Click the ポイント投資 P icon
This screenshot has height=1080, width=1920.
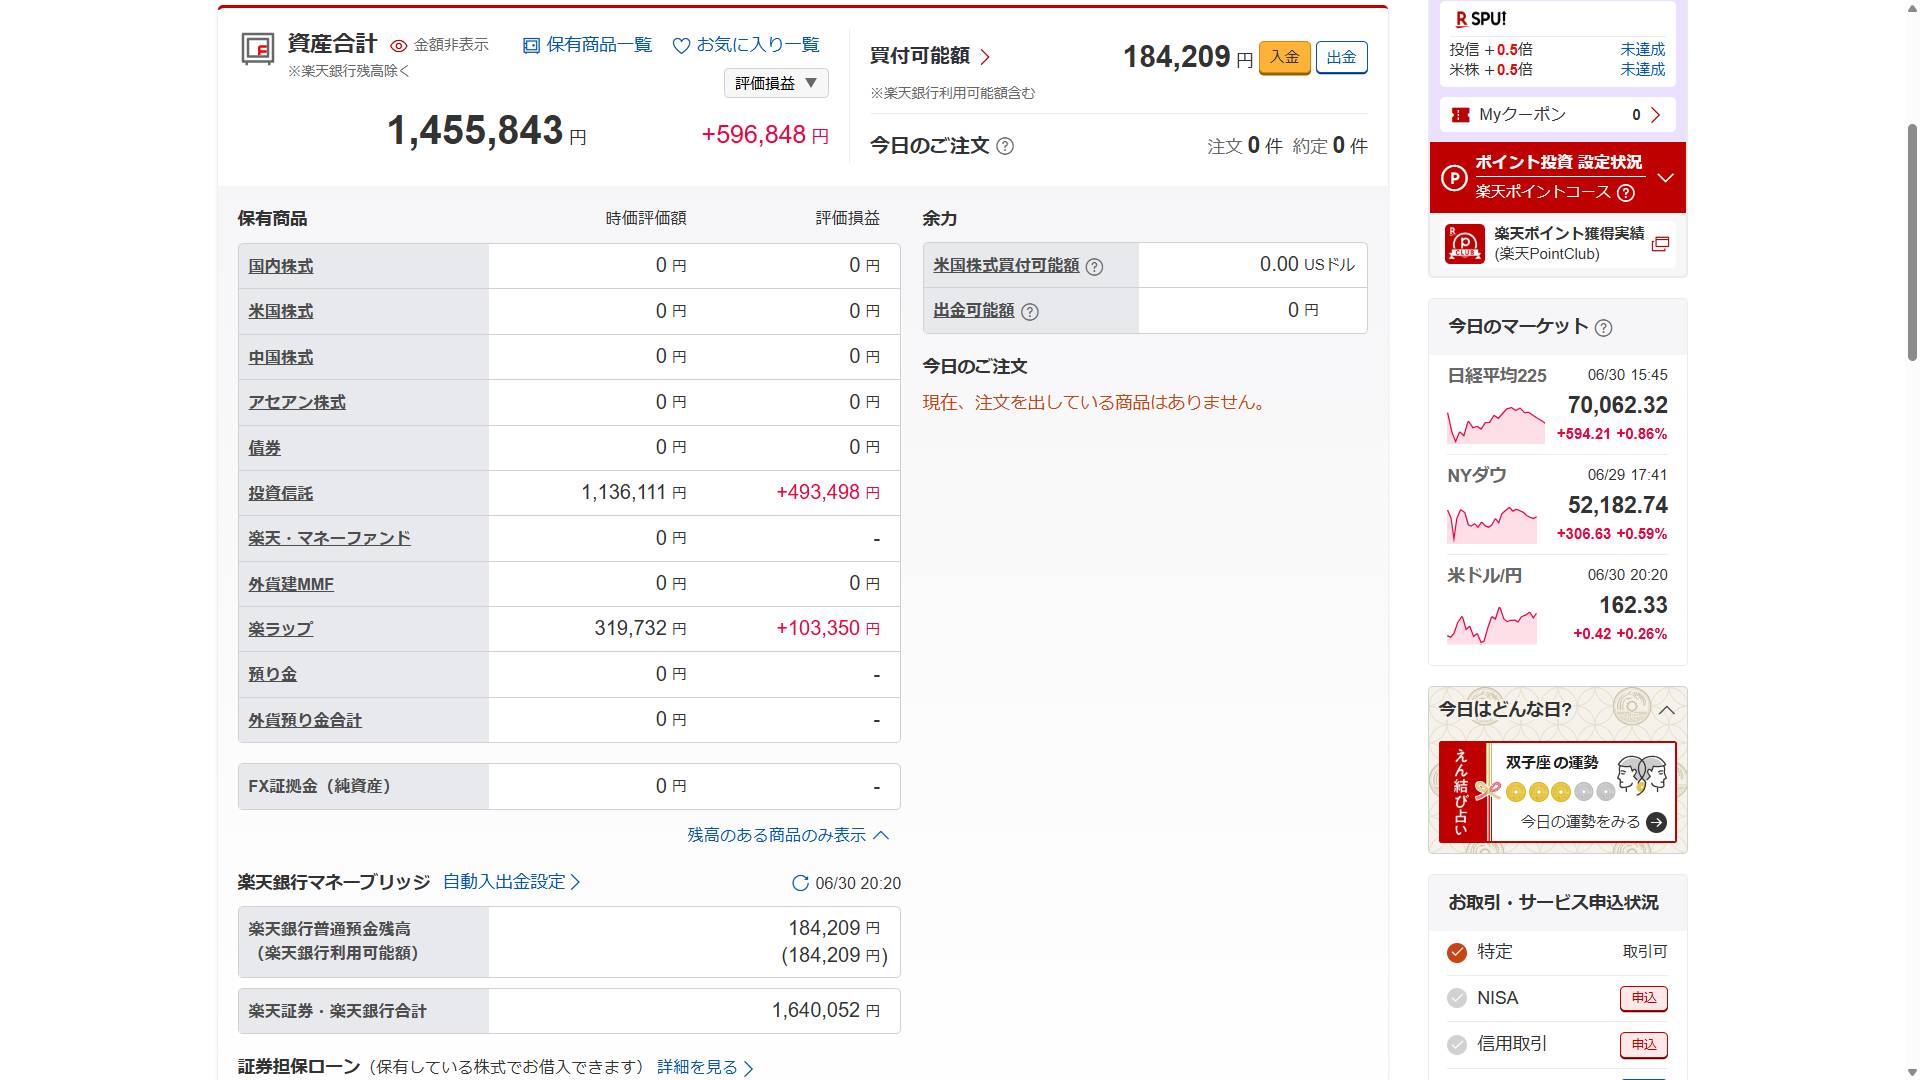[x=1454, y=178]
